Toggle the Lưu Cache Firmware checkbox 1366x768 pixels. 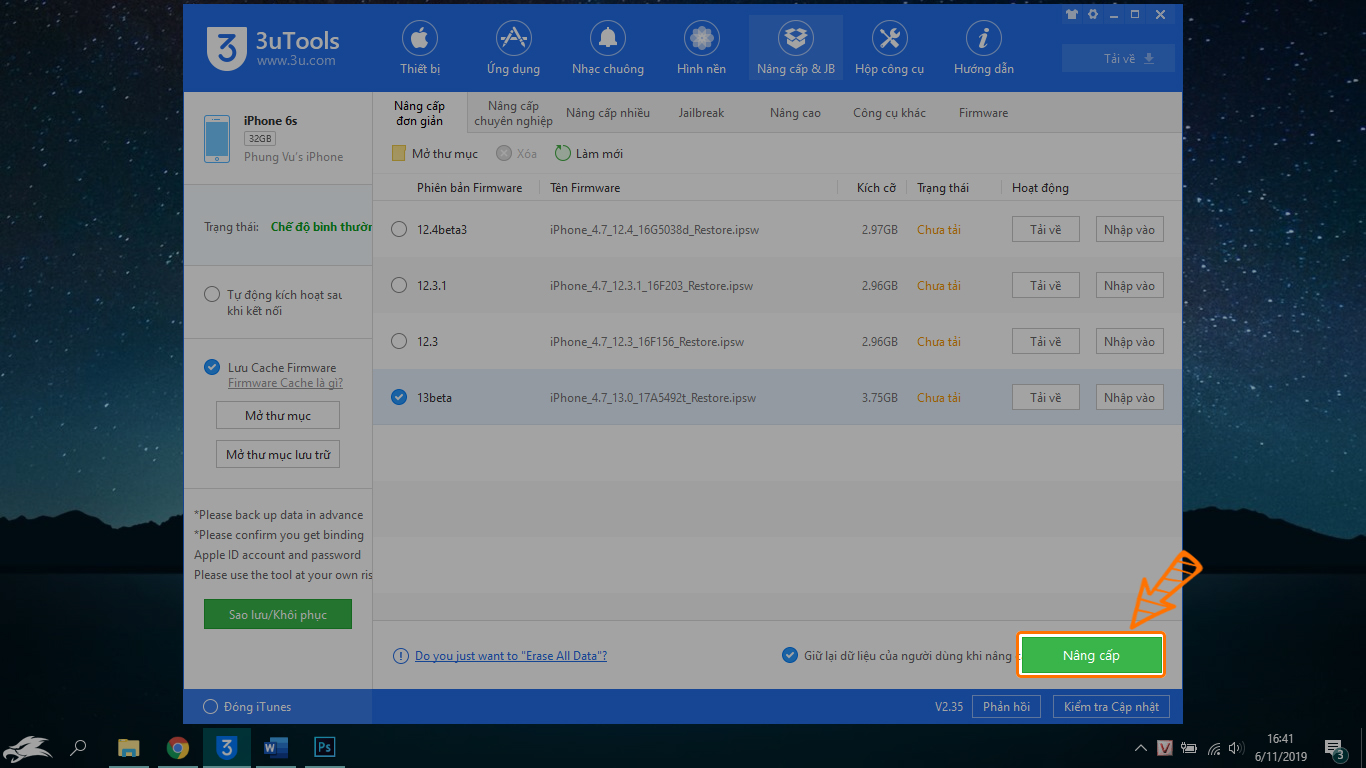coord(211,367)
